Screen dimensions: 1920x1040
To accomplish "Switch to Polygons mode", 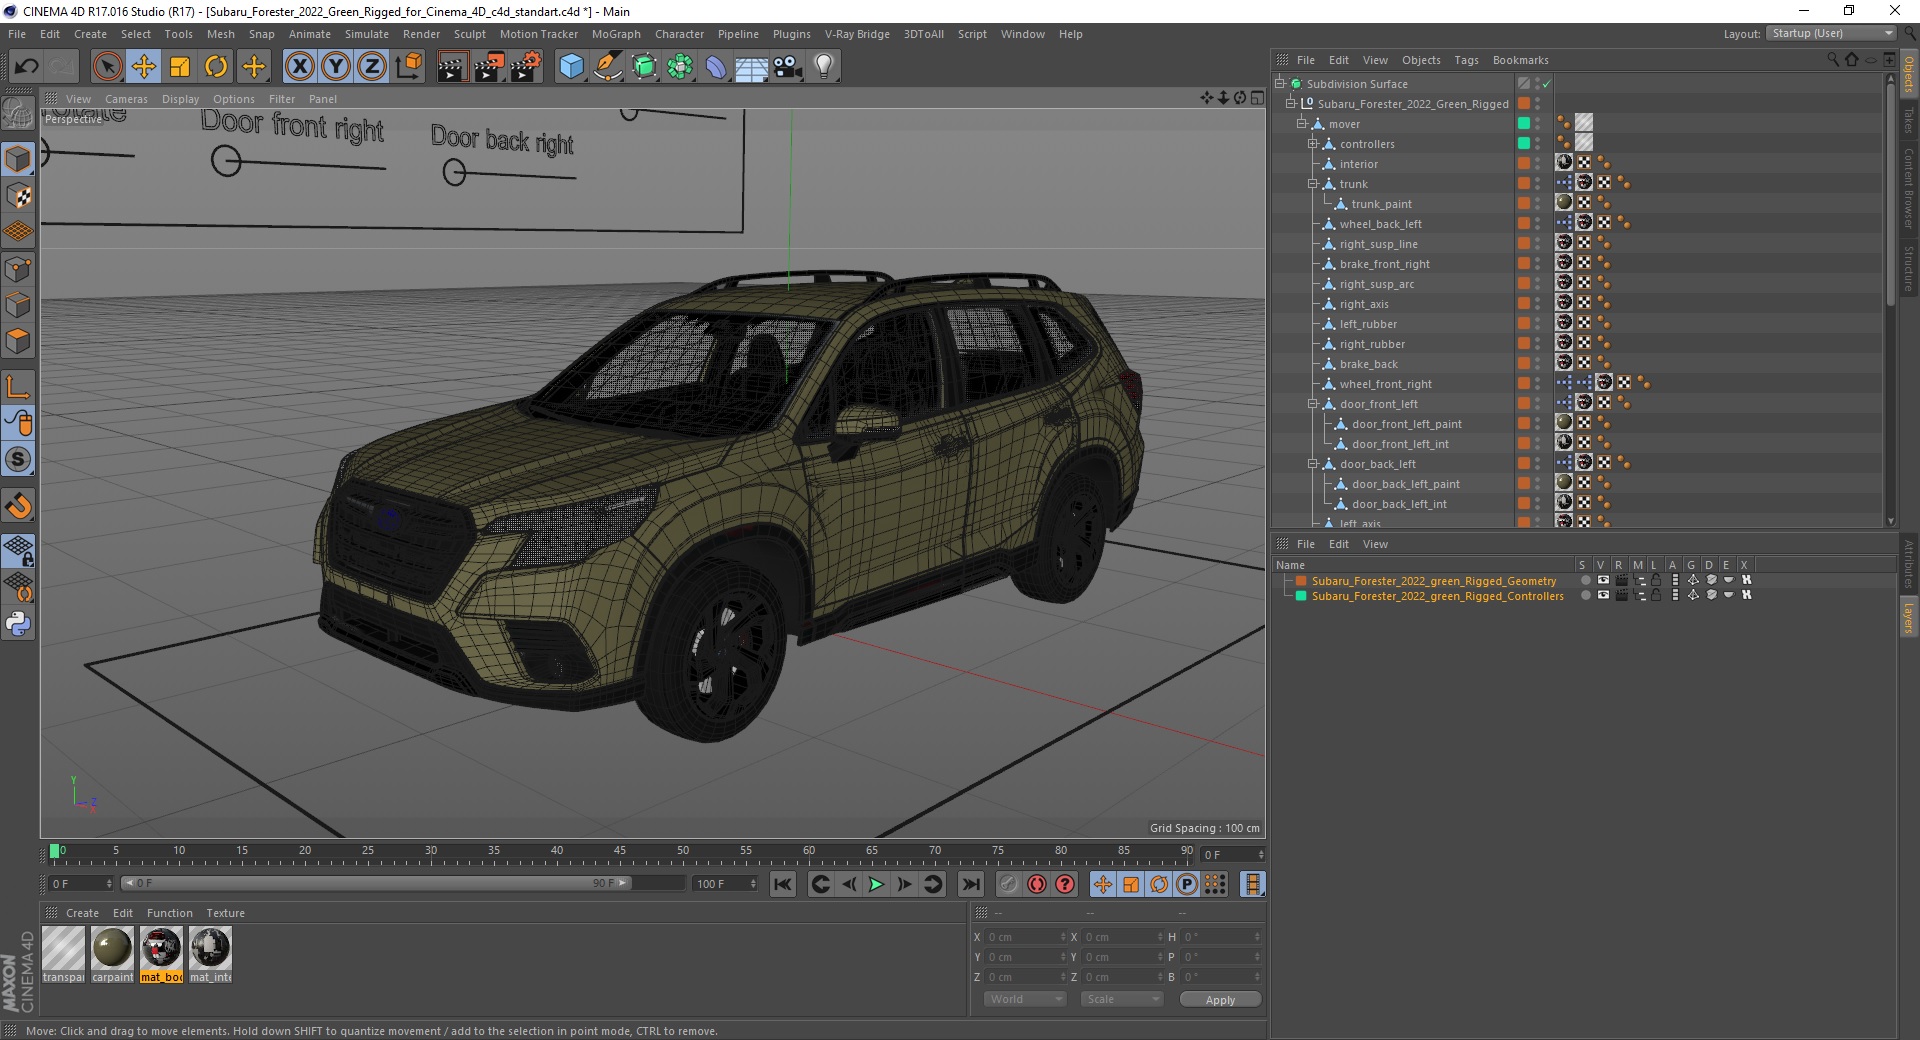I will pyautogui.click(x=18, y=341).
